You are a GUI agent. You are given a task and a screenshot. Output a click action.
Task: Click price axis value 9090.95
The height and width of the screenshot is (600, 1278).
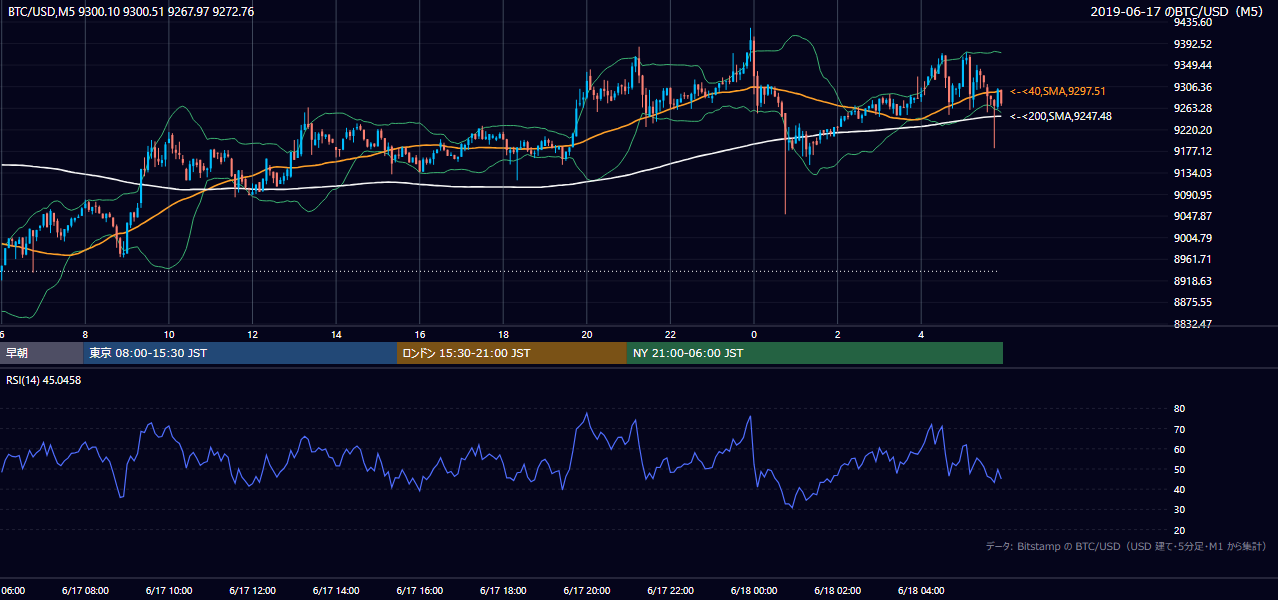pos(1193,195)
